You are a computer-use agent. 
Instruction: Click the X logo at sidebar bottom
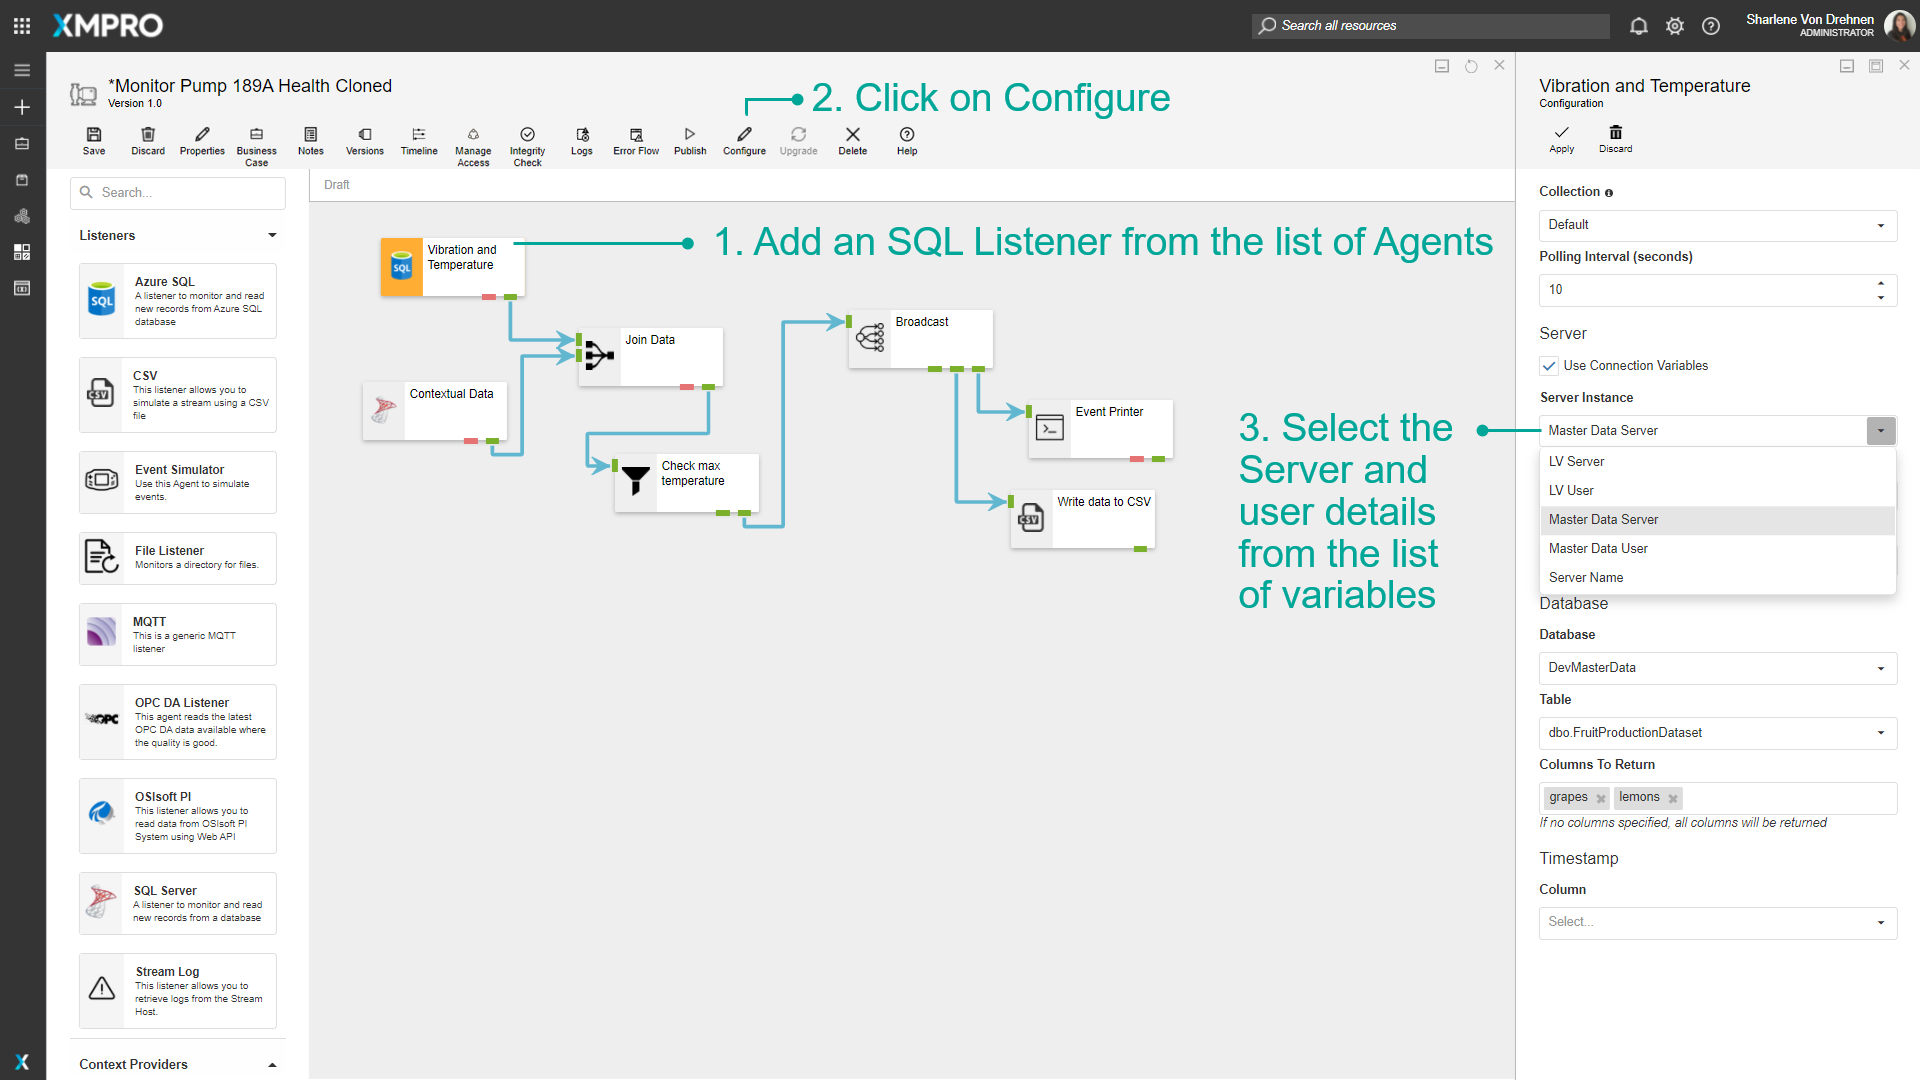click(22, 1062)
